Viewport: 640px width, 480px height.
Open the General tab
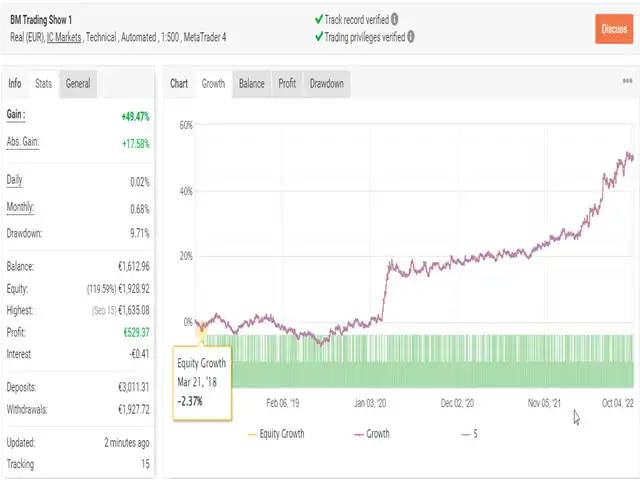[78, 84]
